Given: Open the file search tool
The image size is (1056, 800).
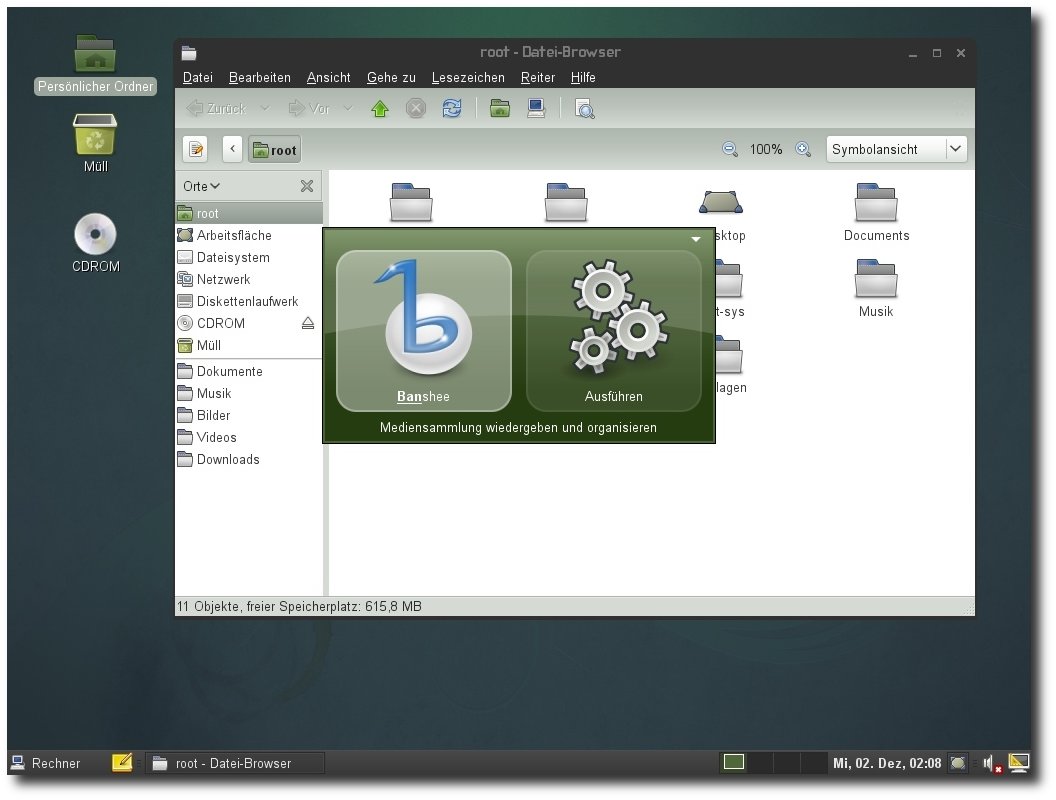Looking at the screenshot, I should point(584,109).
